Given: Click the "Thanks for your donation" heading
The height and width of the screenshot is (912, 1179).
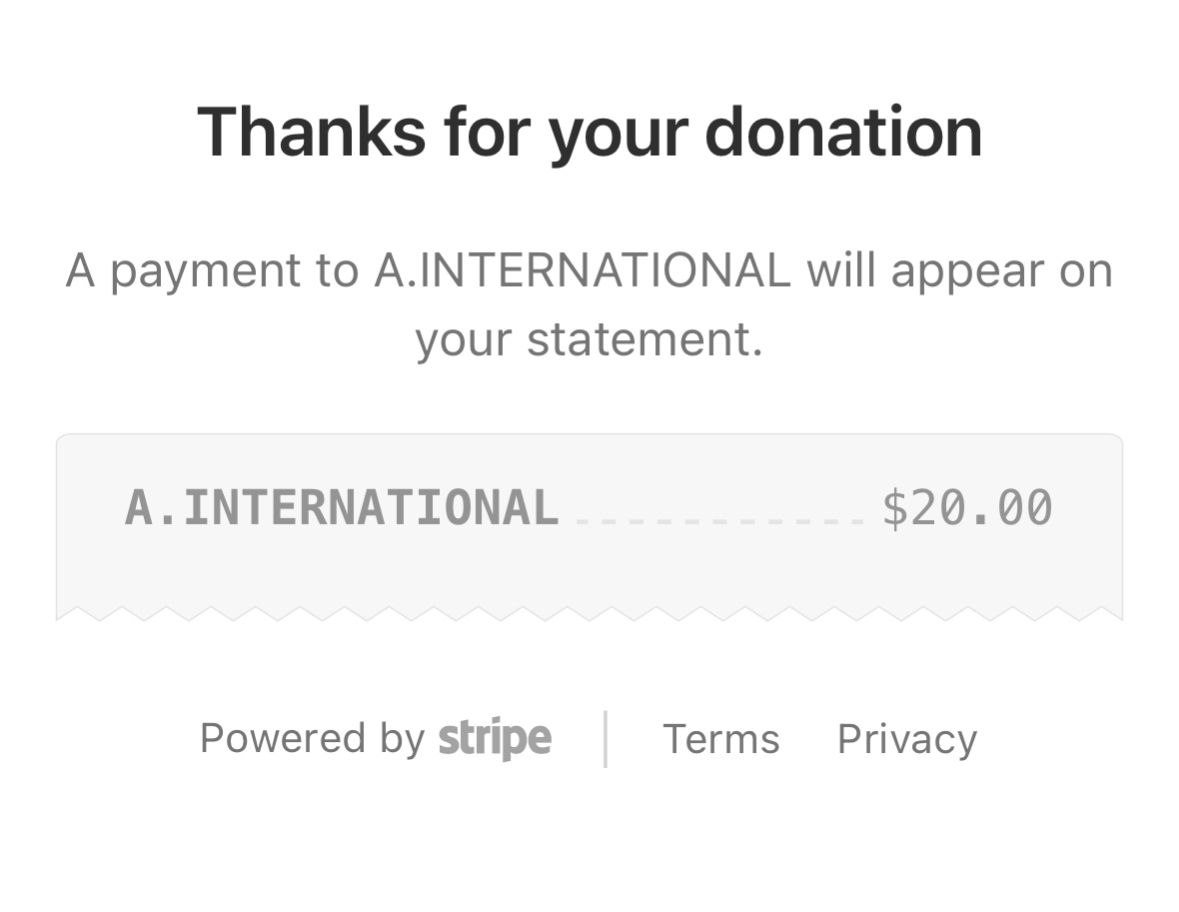Looking at the screenshot, I should (x=589, y=133).
